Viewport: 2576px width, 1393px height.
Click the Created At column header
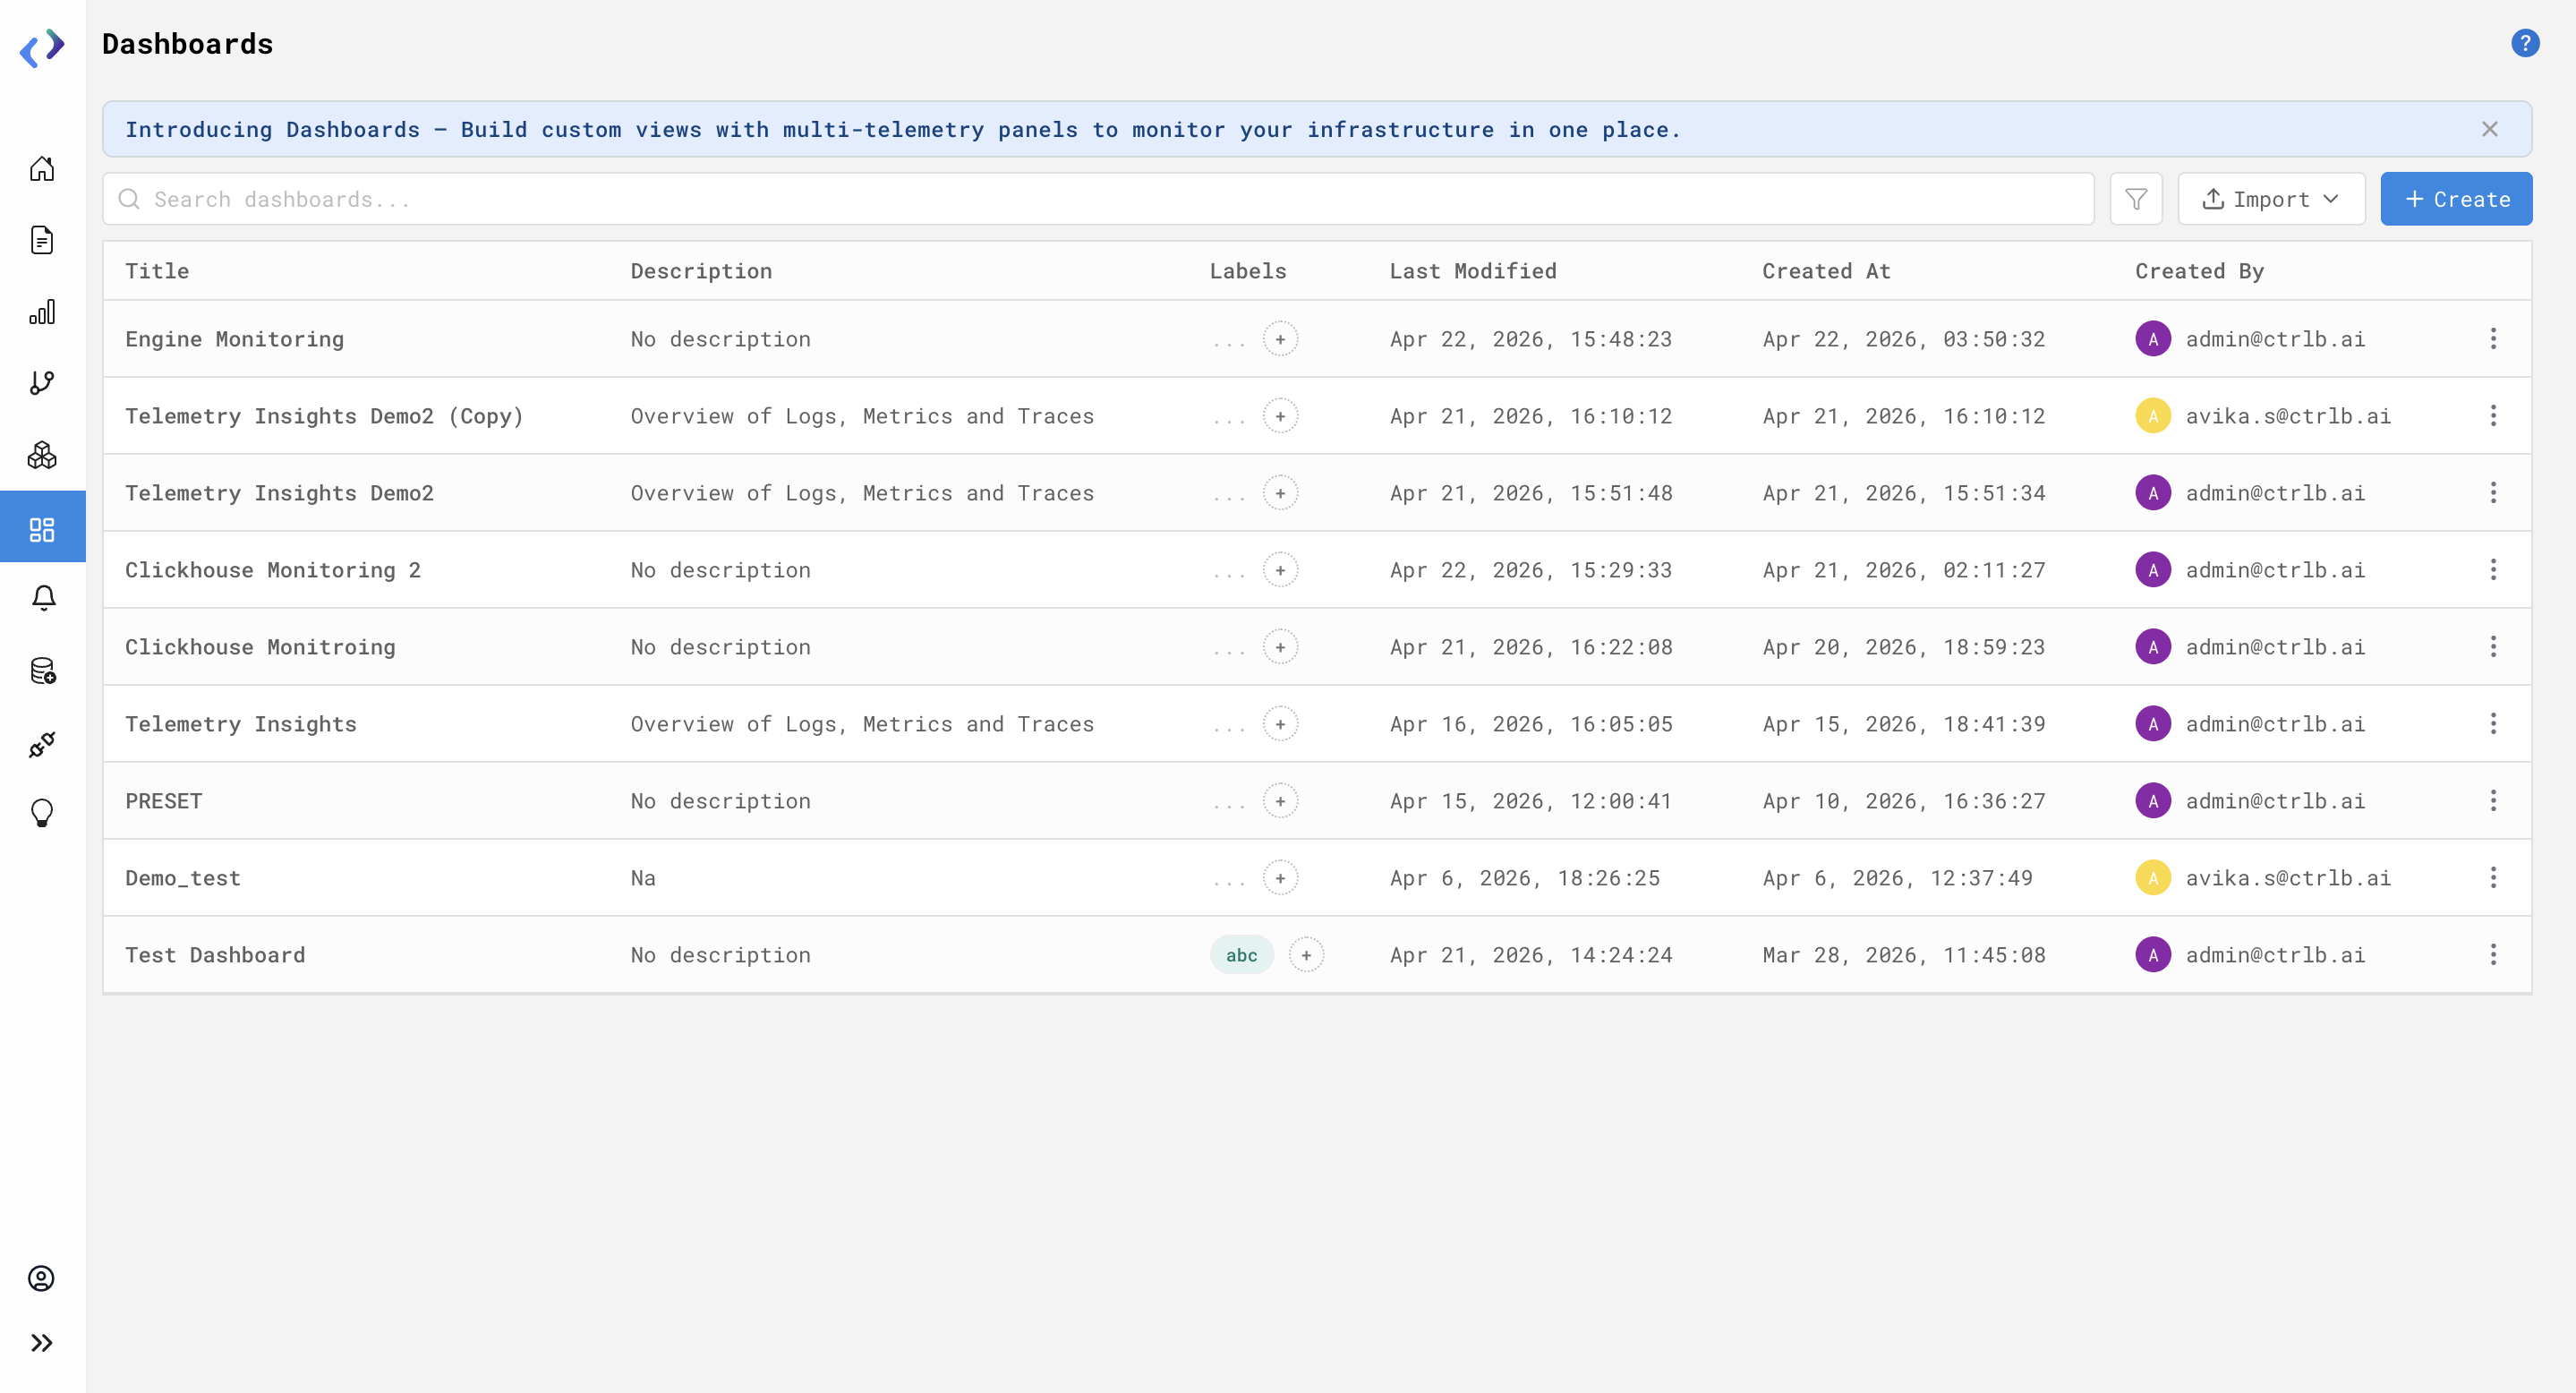1825,271
